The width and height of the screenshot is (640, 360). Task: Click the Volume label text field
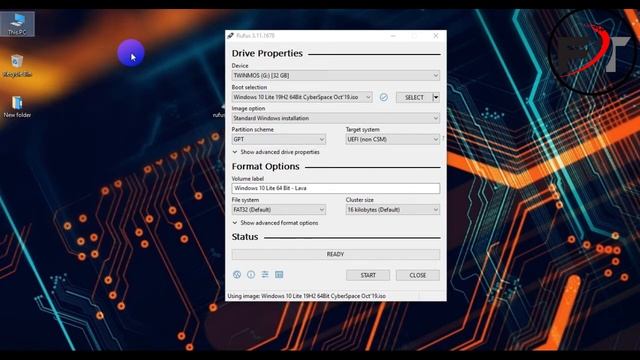[336, 188]
